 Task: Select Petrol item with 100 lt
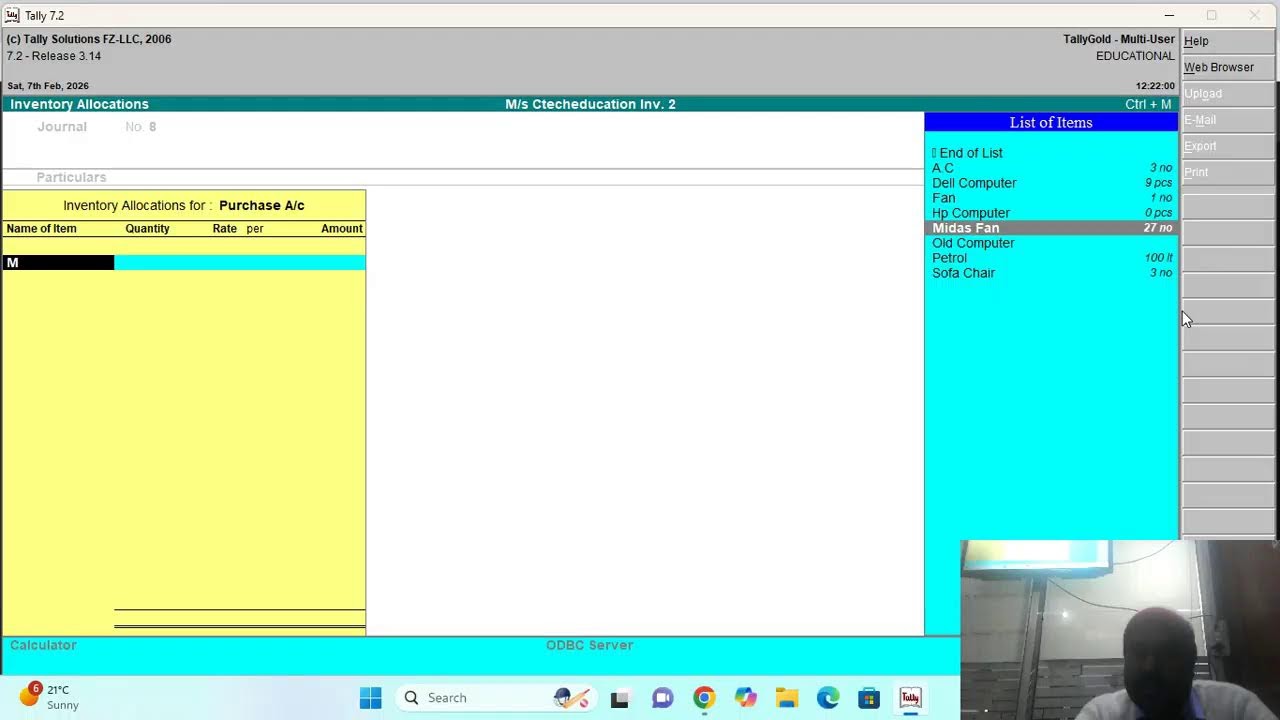click(1051, 258)
